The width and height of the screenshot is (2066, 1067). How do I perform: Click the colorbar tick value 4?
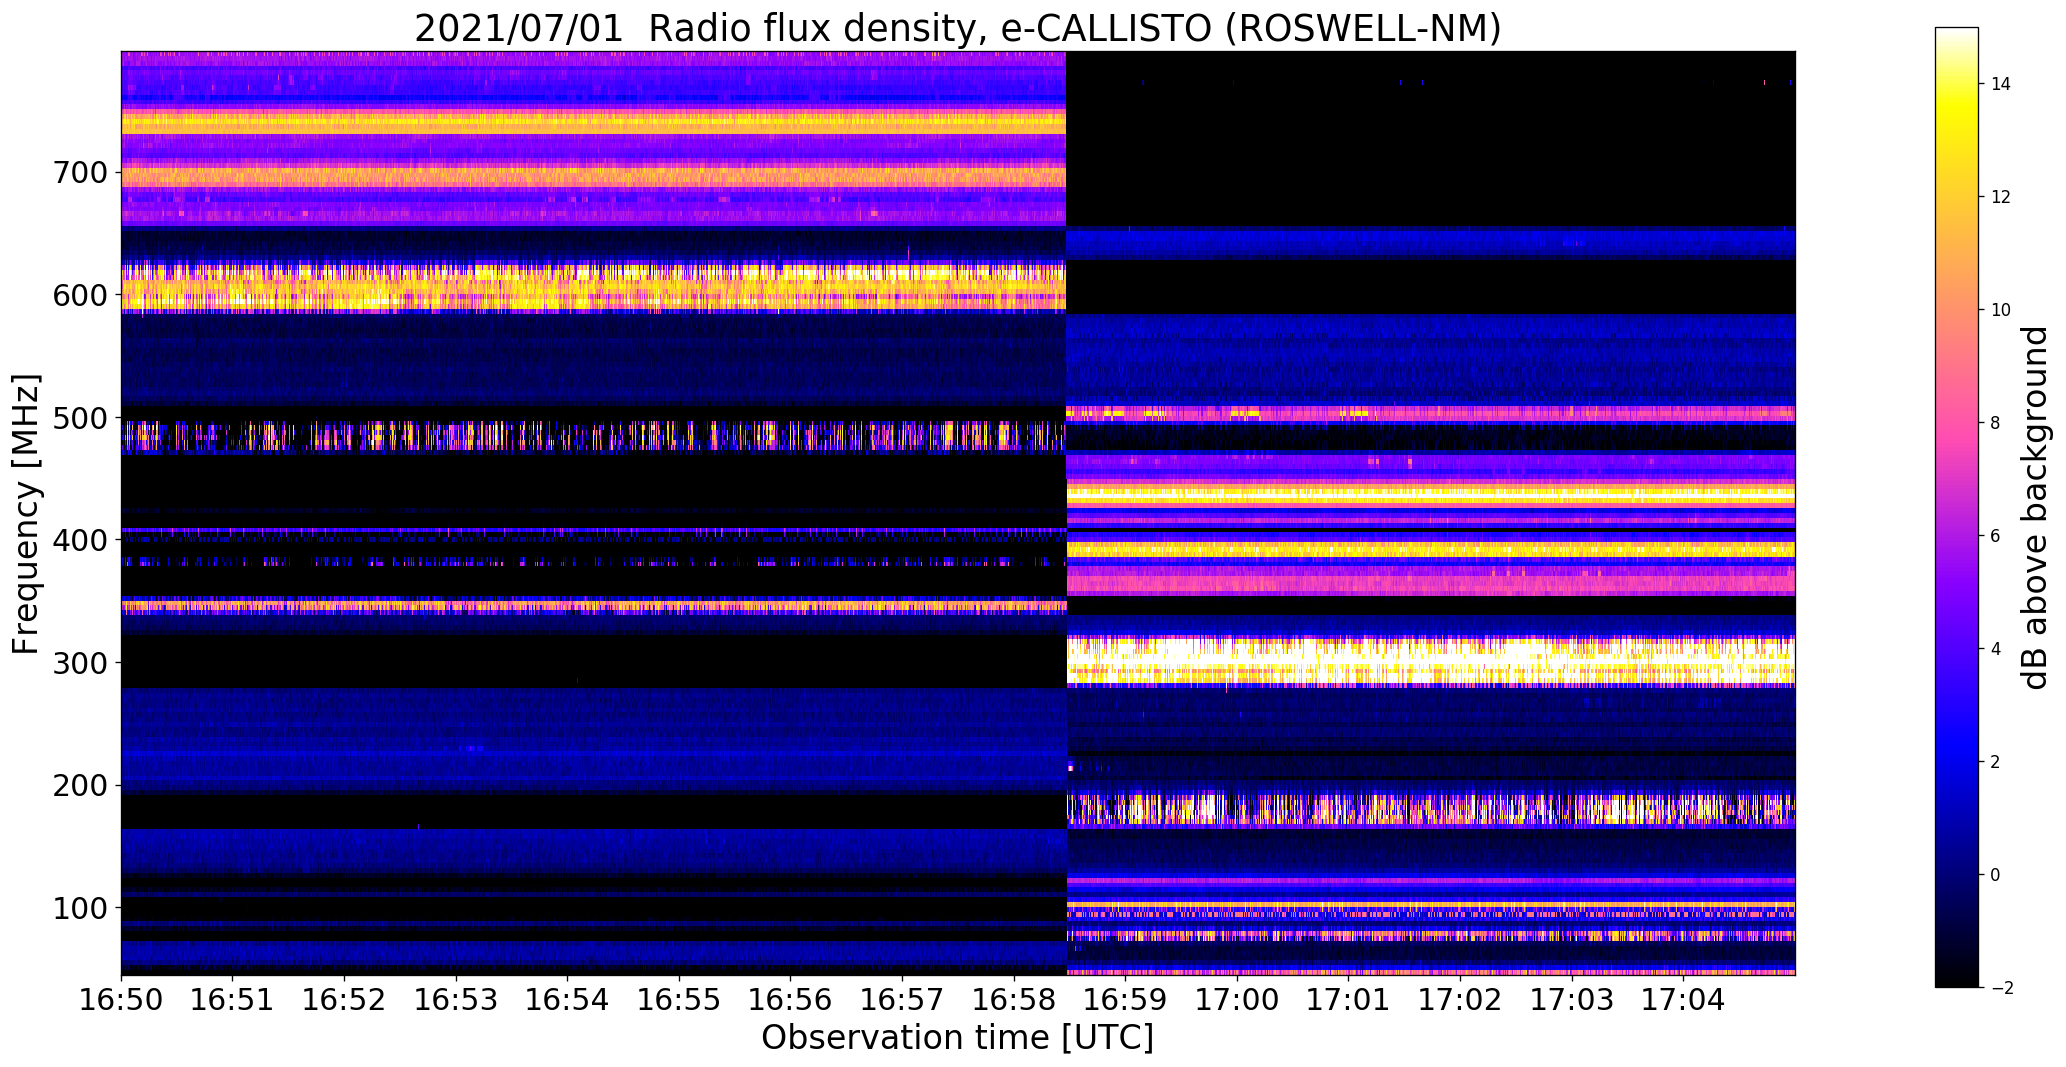[x=1996, y=649]
